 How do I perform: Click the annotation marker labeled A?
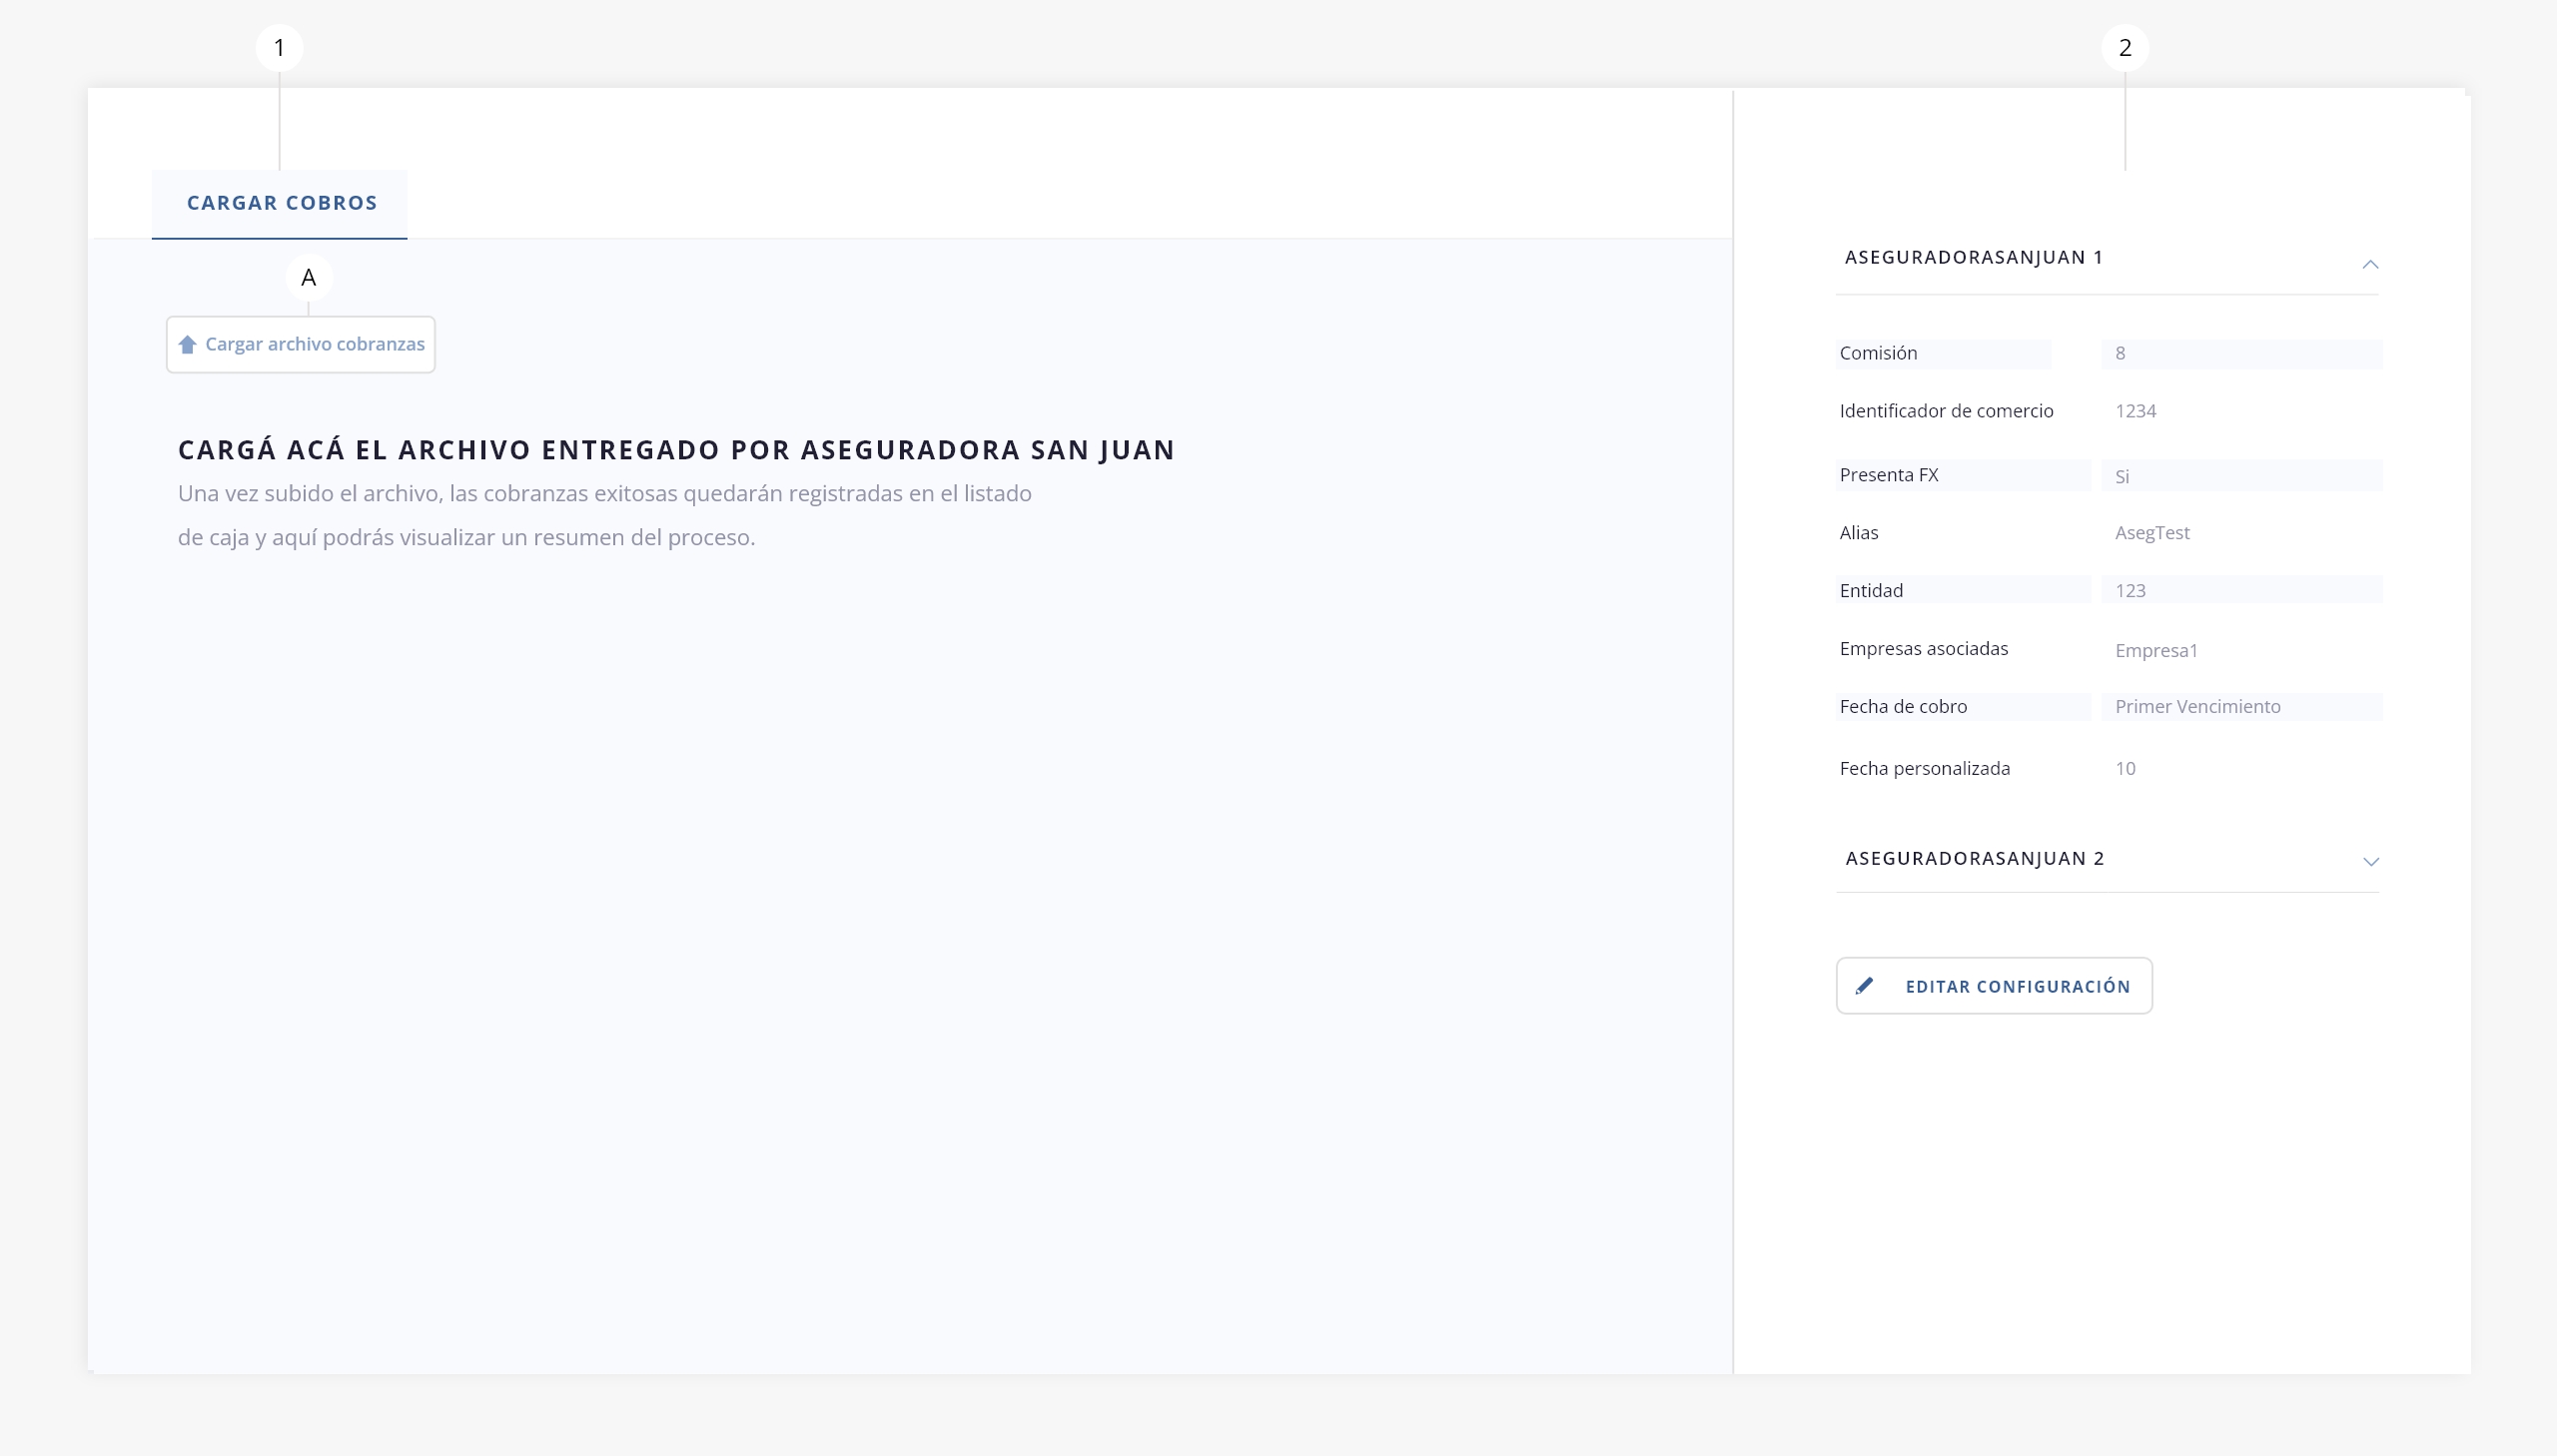(309, 278)
